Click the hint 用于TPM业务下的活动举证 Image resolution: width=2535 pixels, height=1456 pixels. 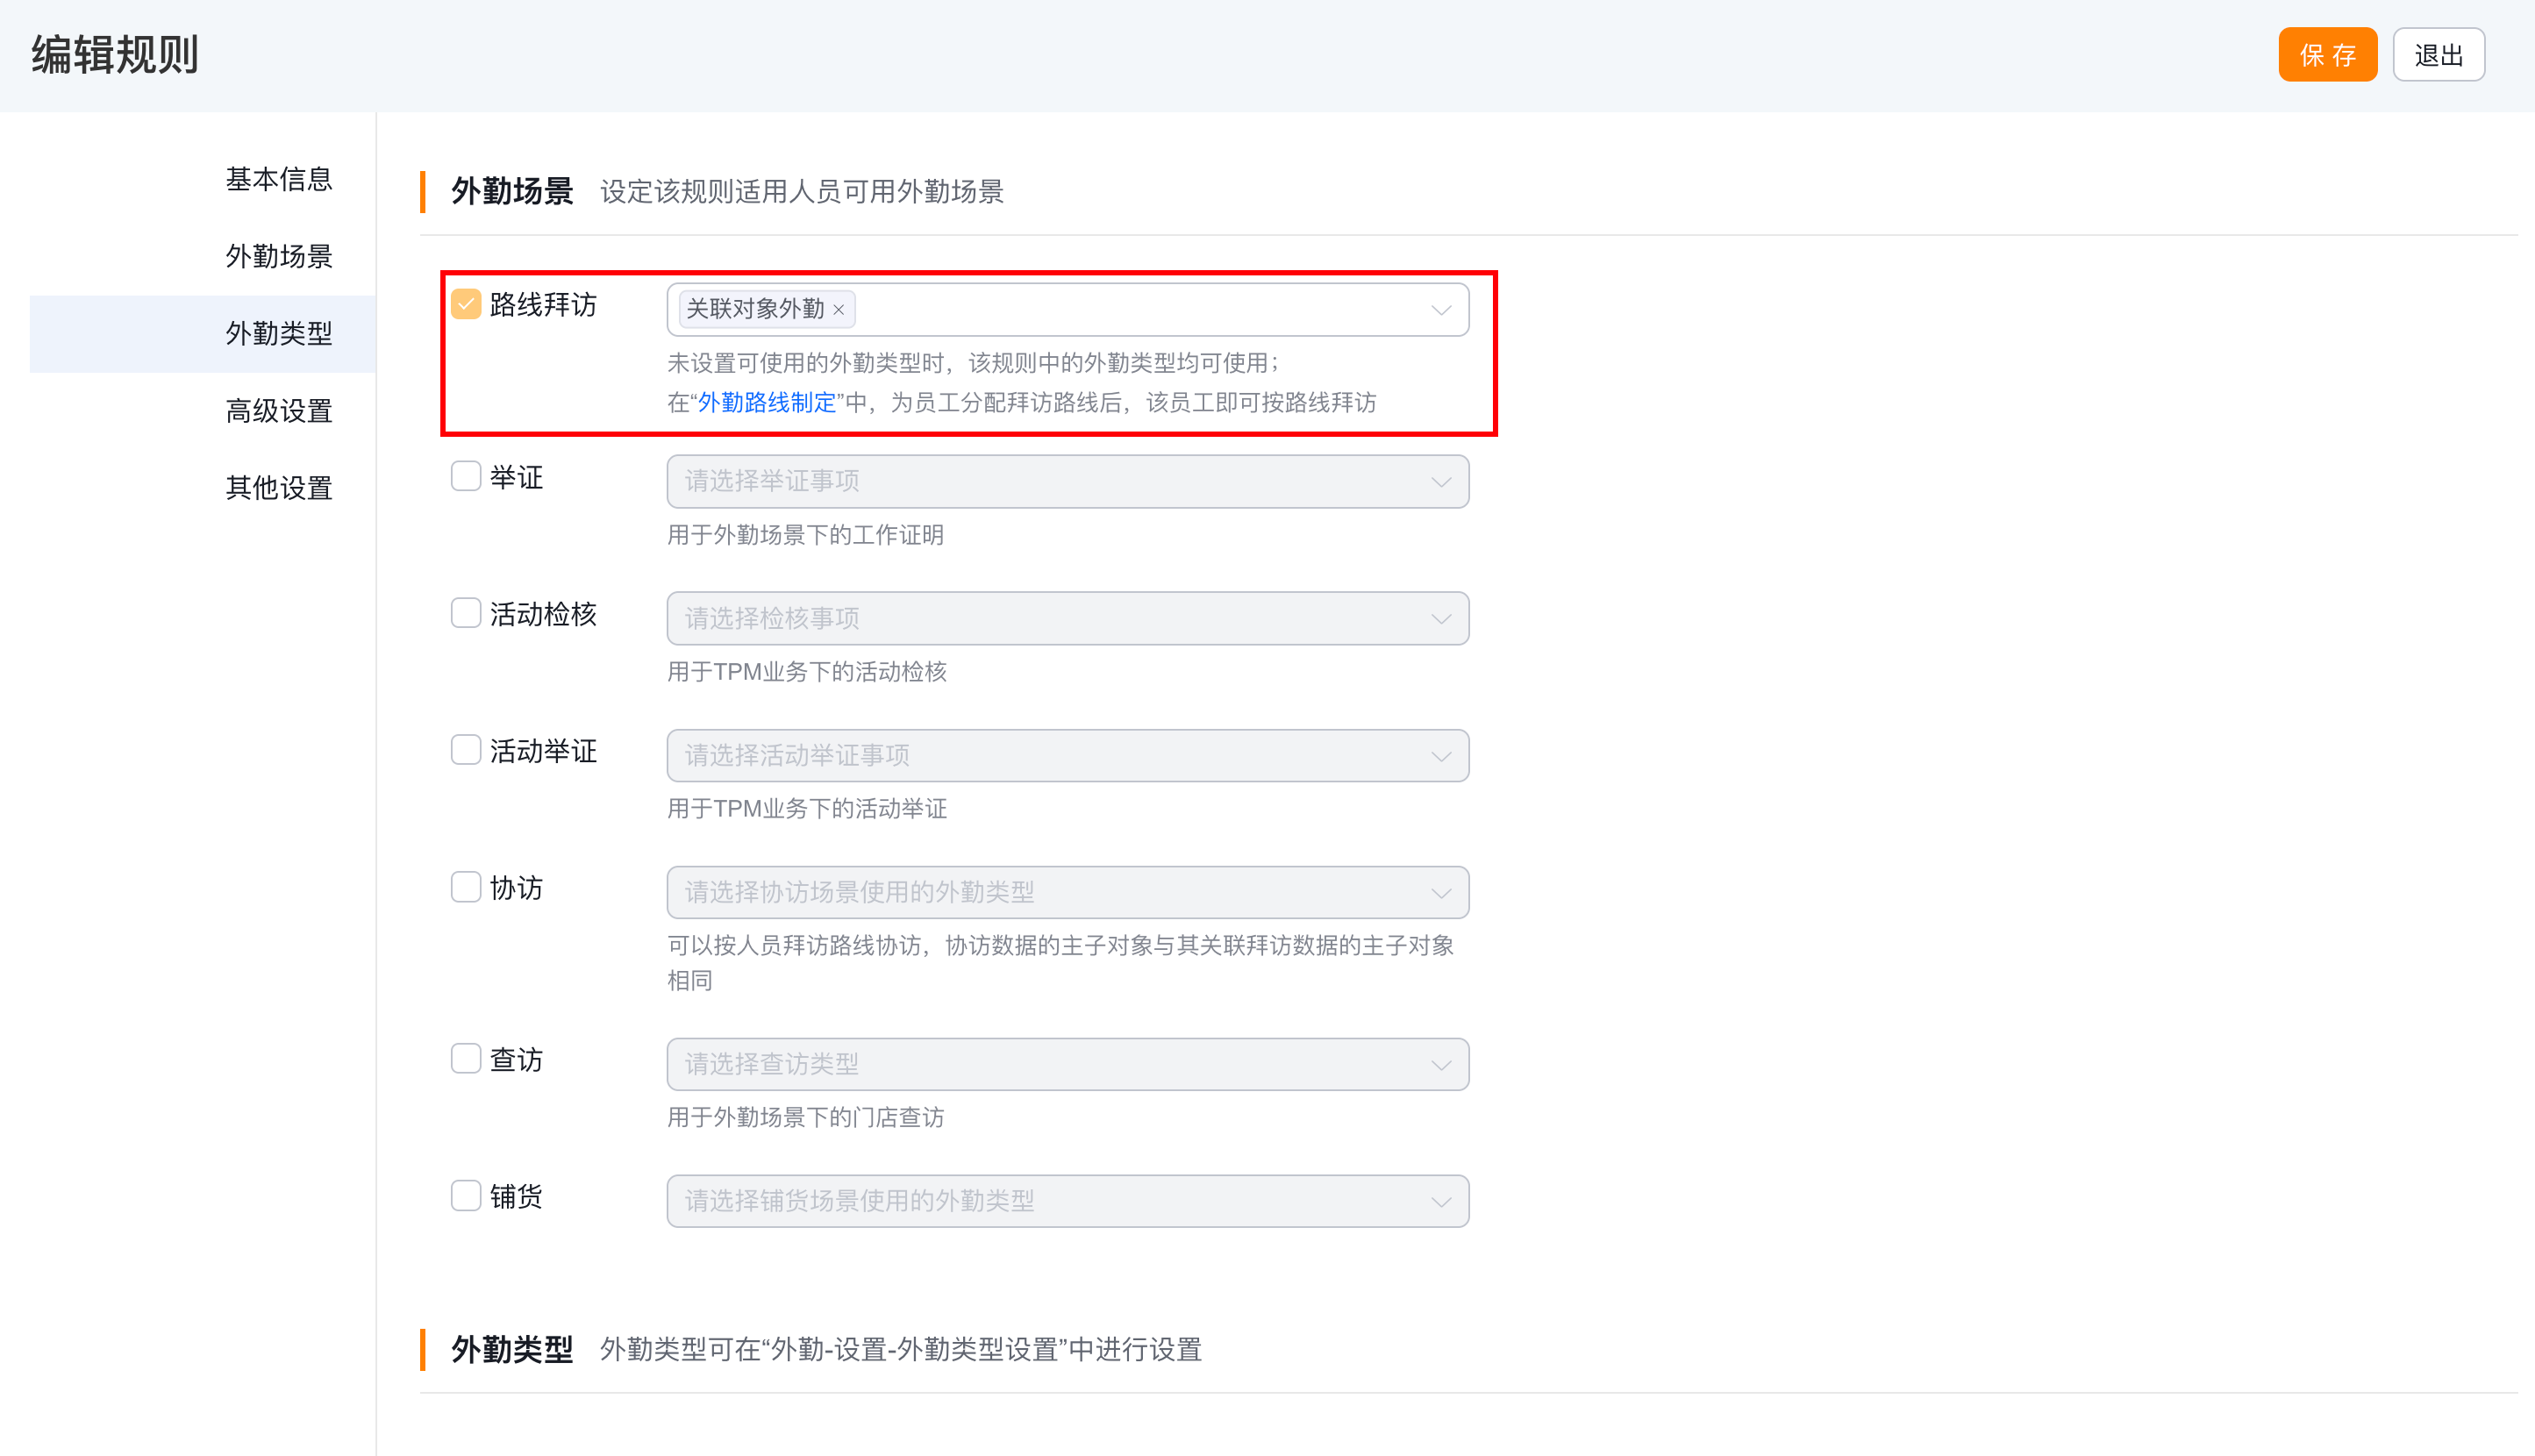click(x=807, y=810)
